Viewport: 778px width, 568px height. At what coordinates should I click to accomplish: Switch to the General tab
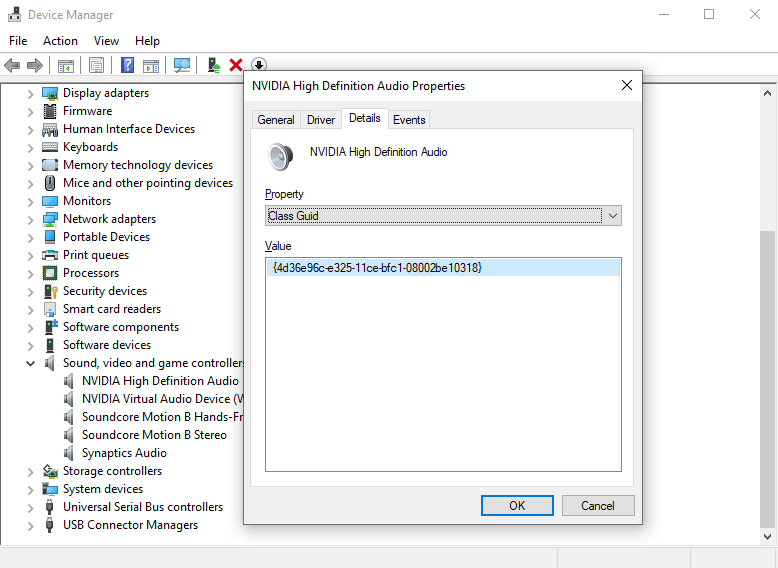click(x=276, y=120)
